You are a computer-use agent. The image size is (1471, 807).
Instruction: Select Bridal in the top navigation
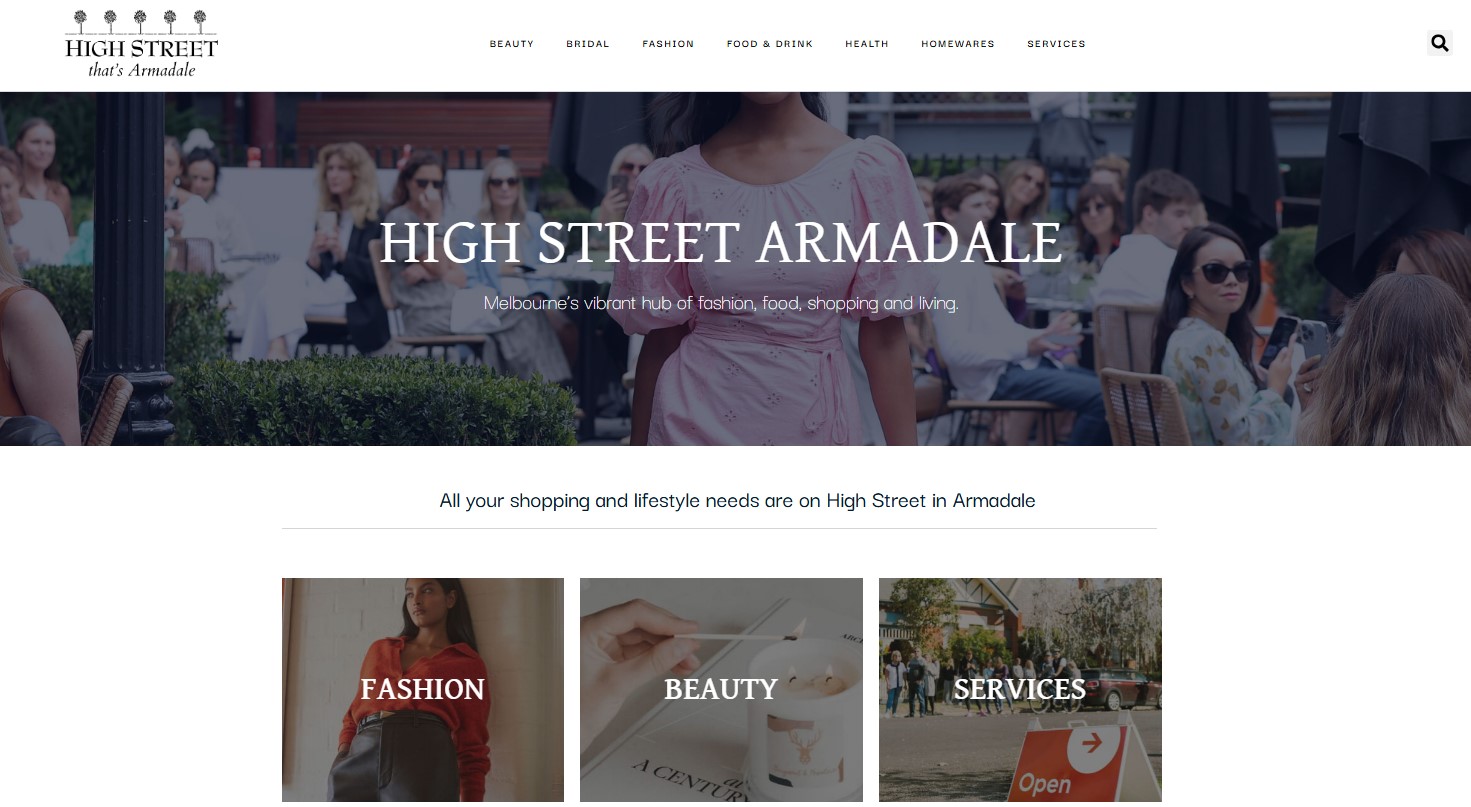coord(588,44)
